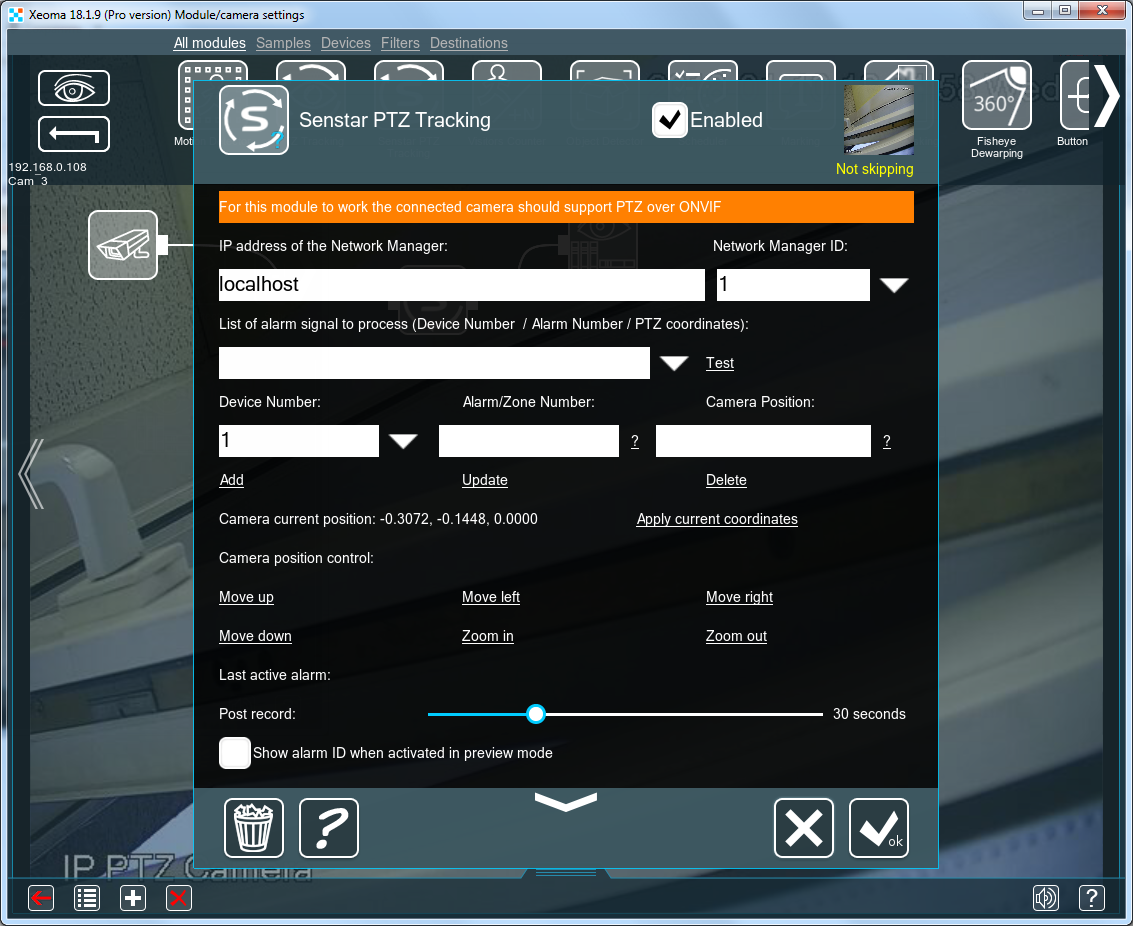Viewport: 1133px width, 926px height.
Task: Open the main menu list icon
Action: [87, 899]
